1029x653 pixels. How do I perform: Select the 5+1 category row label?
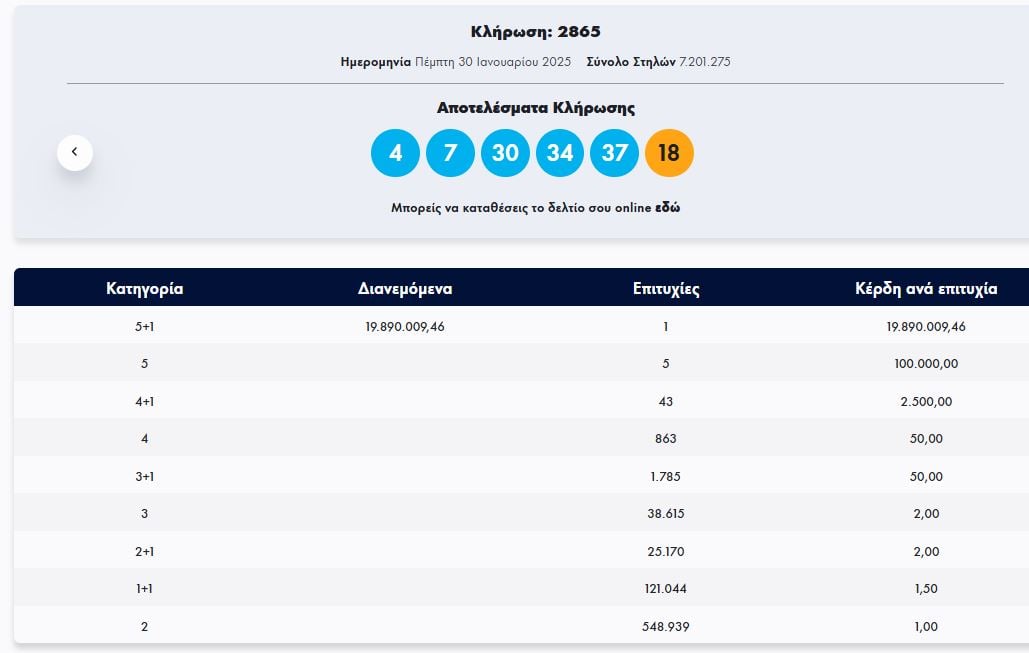tap(145, 326)
